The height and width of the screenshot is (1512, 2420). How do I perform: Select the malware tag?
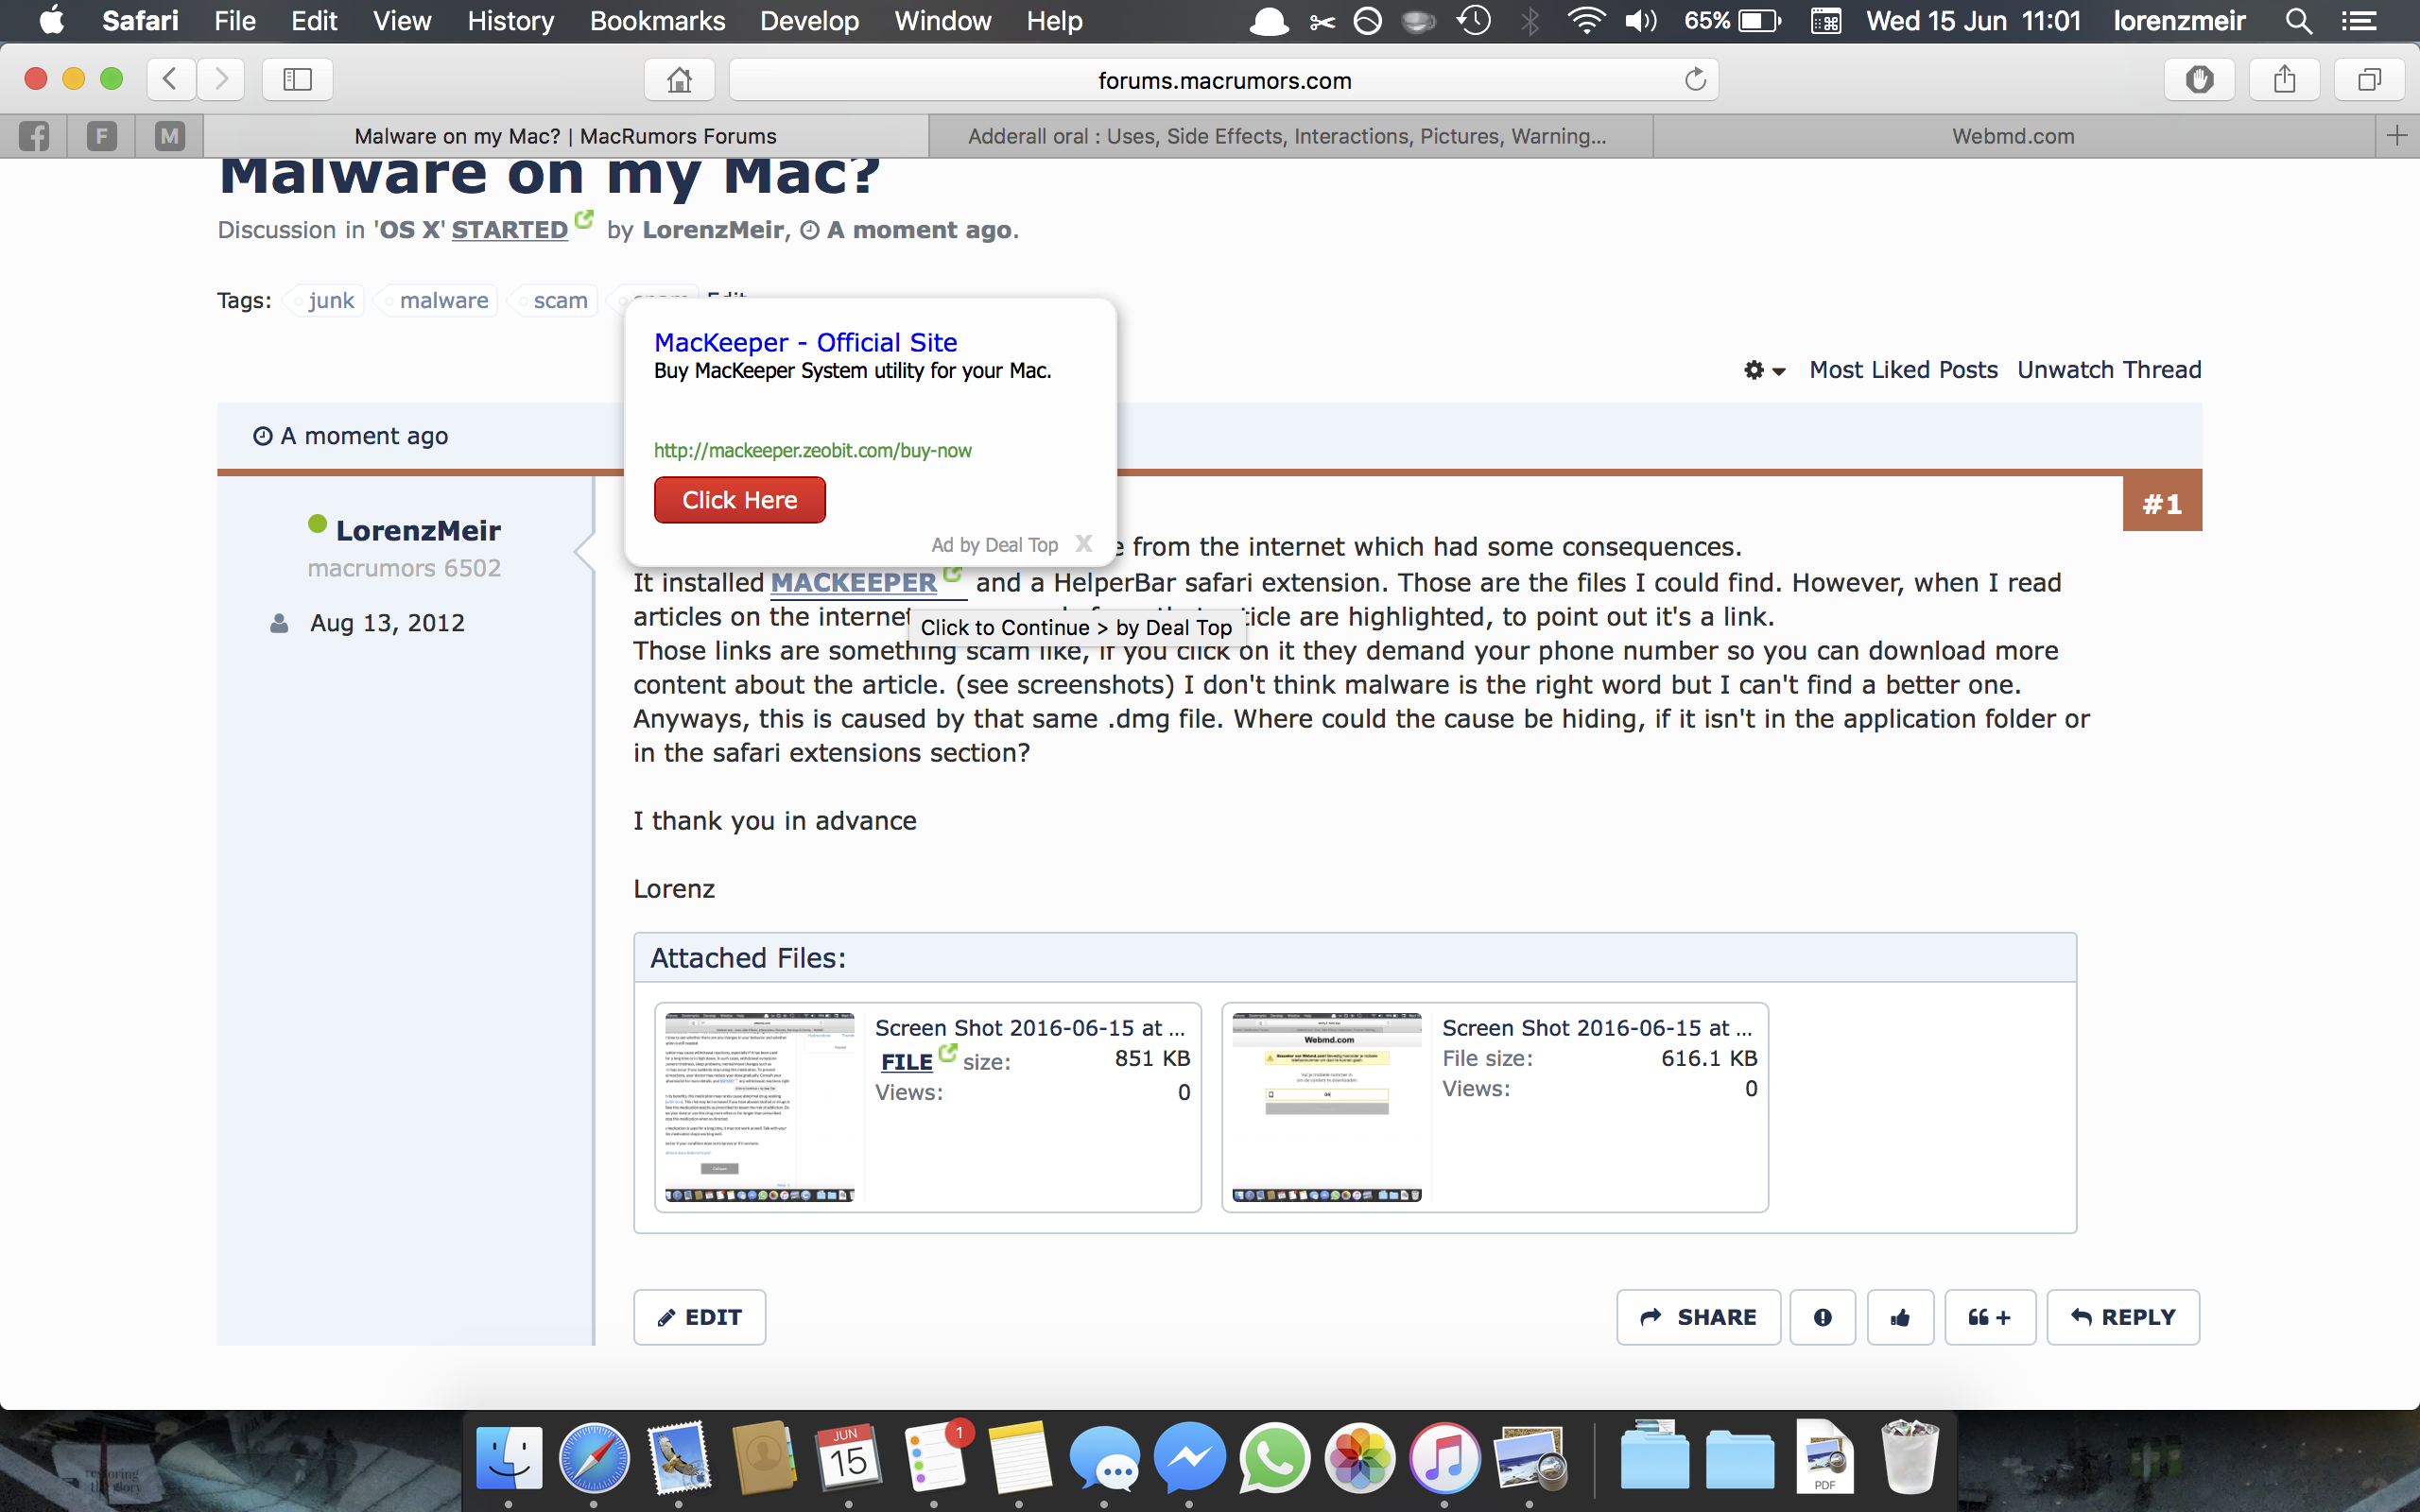436,300
